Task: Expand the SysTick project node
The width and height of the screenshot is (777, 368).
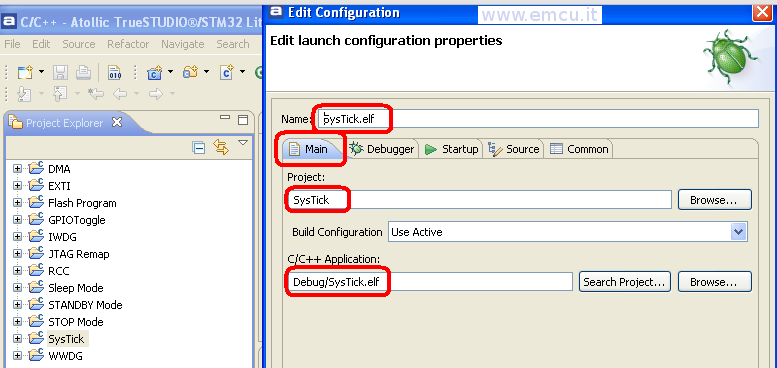Action: pyautogui.click(x=18, y=339)
